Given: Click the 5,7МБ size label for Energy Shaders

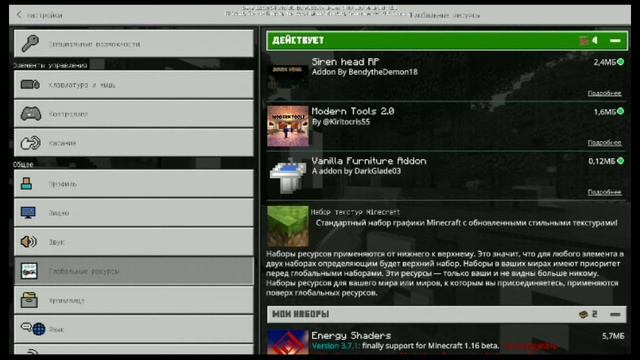Looking at the screenshot, I should pyautogui.click(x=613, y=336).
